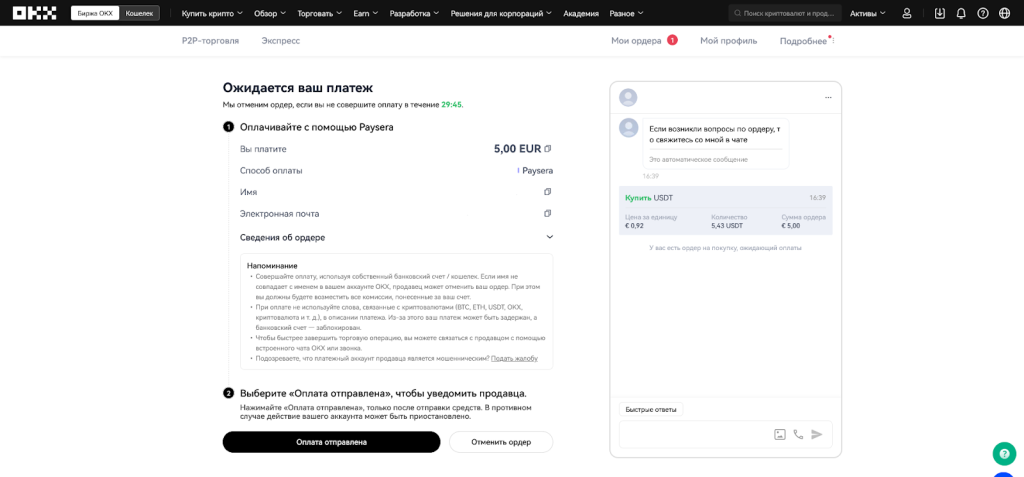This screenshot has height=477, width=1024.
Task: Copy the seller email address
Action: pos(548,213)
